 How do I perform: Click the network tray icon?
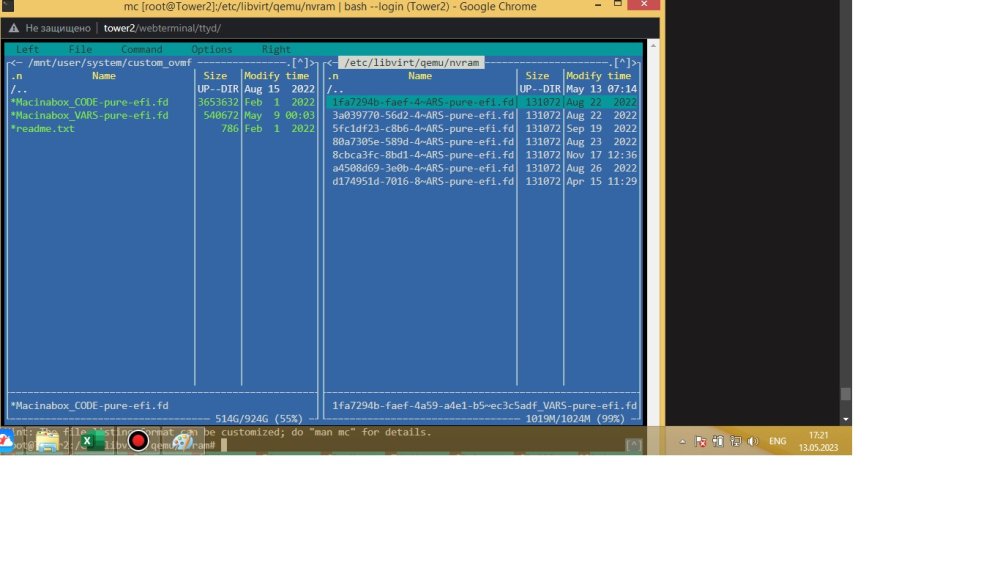(x=735, y=441)
